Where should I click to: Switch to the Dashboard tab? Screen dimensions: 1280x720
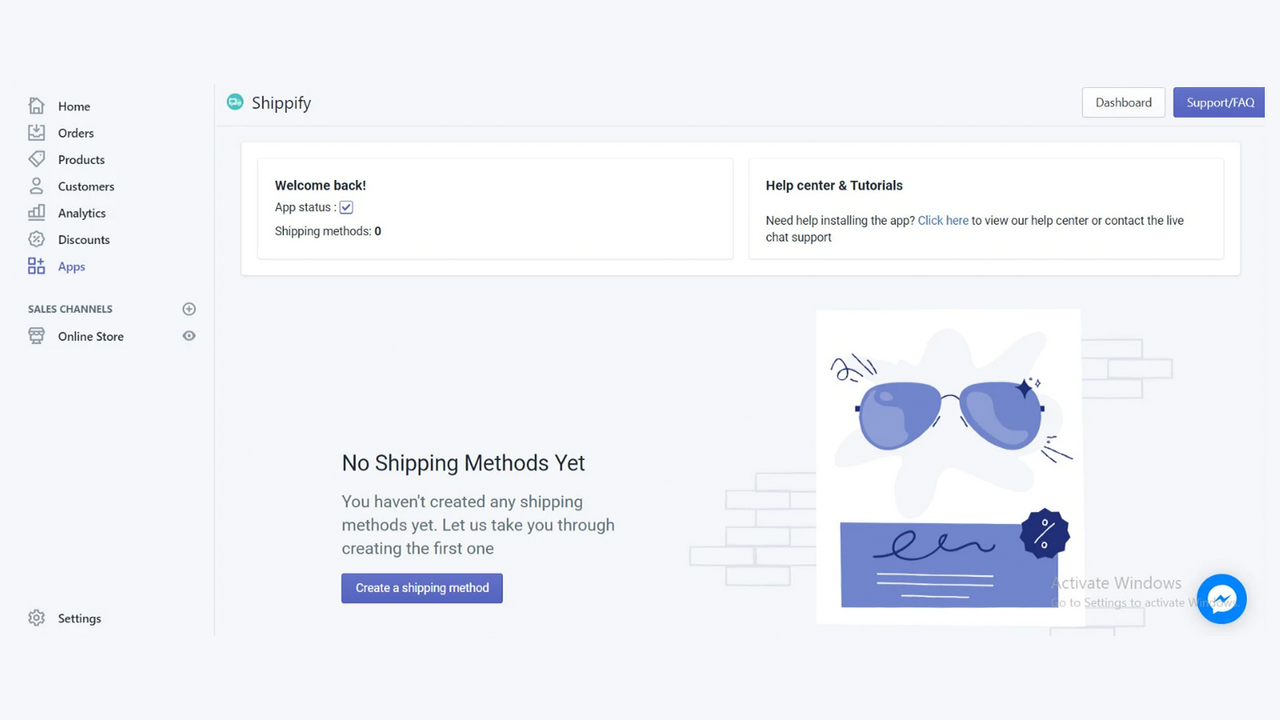click(1123, 102)
